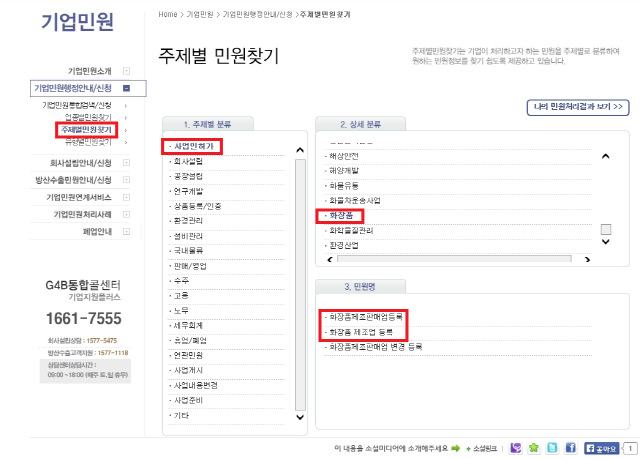This screenshot has width=640, height=459.
Task: Click the left arrow of the 상세 분류 horizontal scrollbar
Action: click(x=330, y=259)
